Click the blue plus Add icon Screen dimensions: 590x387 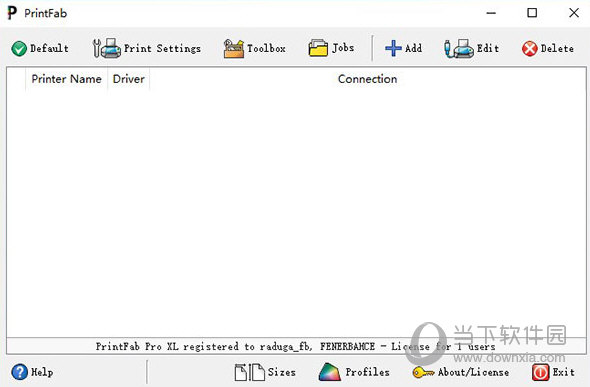(x=393, y=48)
